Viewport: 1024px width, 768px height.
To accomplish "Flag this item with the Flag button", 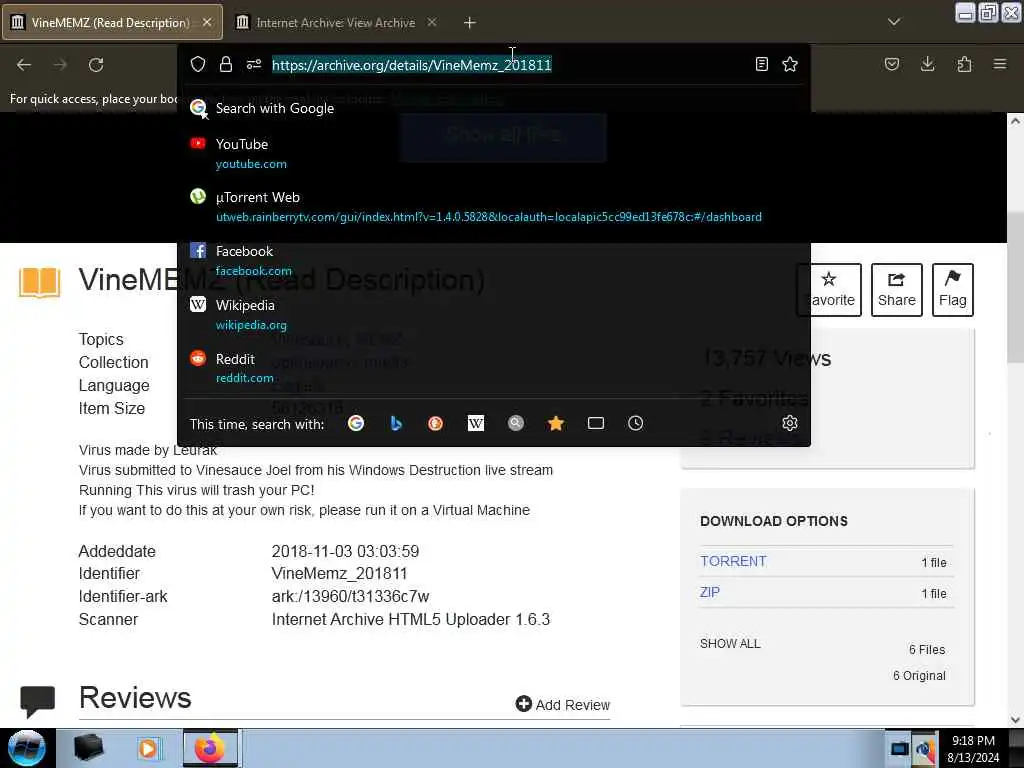I will coord(952,289).
